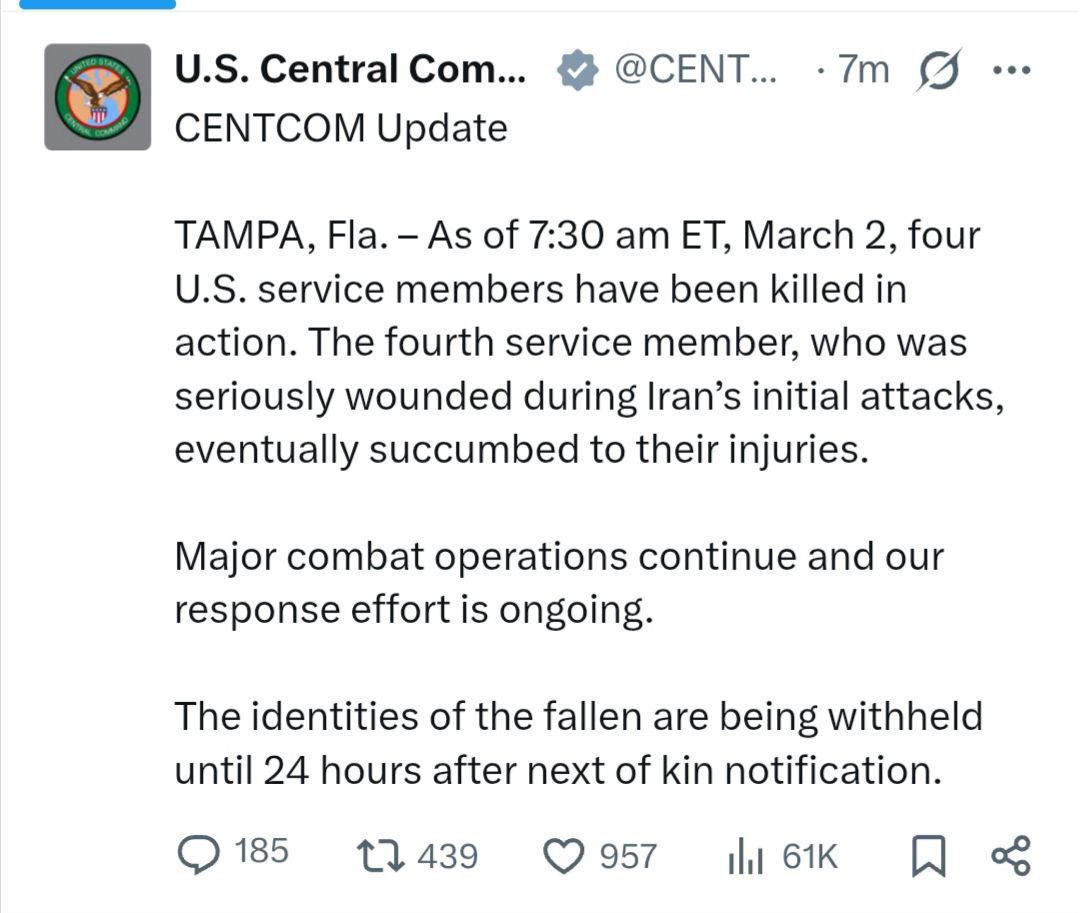
Task: View the CENTCOM profile avatar image
Action: (97, 97)
